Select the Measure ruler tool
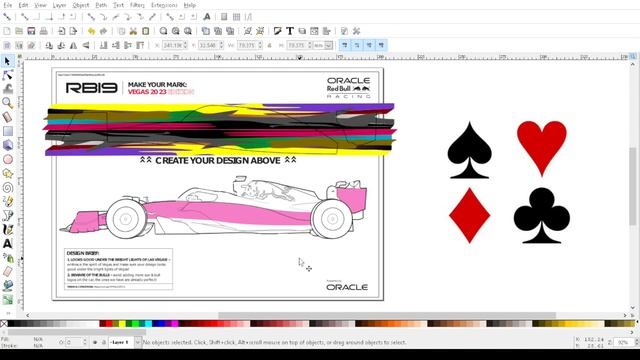640x360 pixels. pos(7,117)
